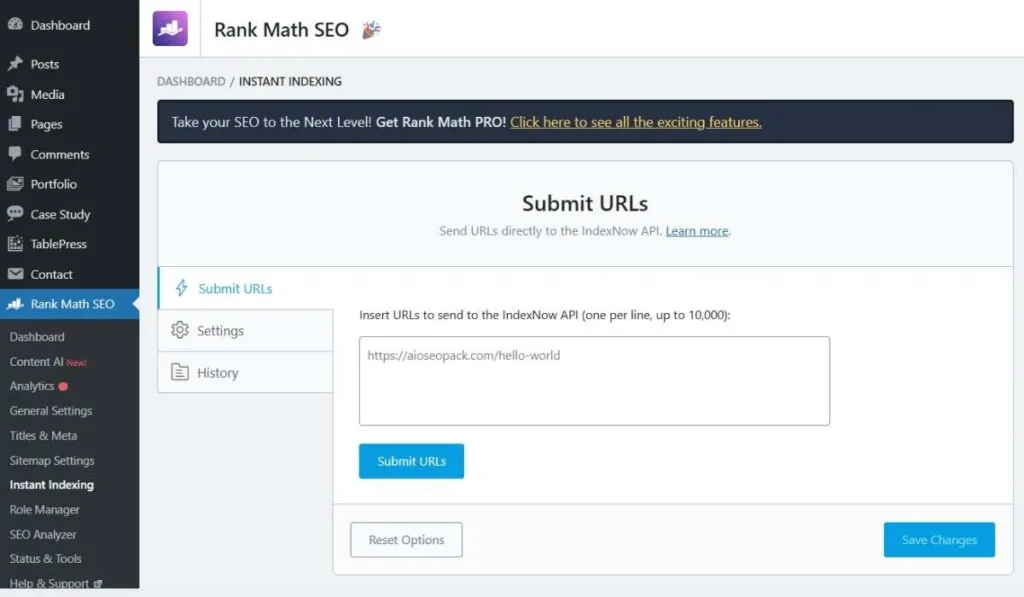Click the Contact envelope icon
The image size is (1024, 597).
point(16,274)
